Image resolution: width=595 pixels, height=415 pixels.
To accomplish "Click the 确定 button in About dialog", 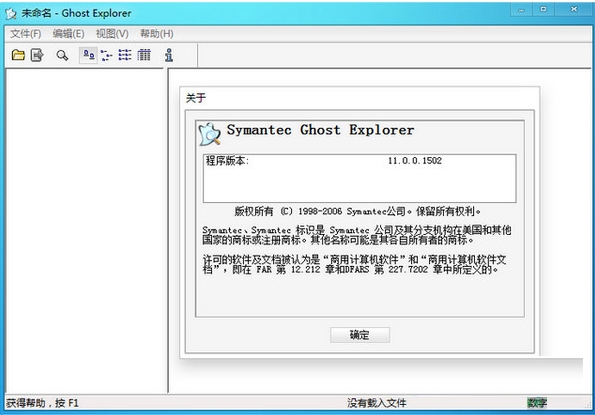I will (360, 335).
